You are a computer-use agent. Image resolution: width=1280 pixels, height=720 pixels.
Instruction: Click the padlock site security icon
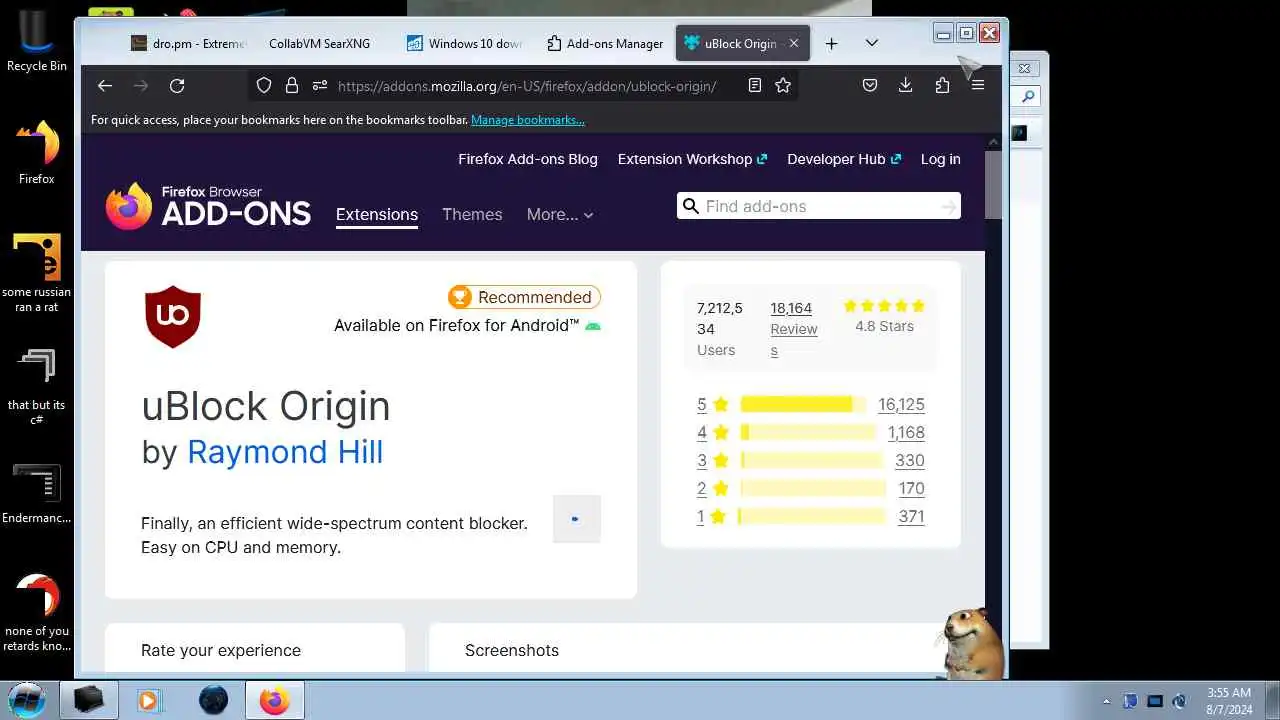[292, 86]
